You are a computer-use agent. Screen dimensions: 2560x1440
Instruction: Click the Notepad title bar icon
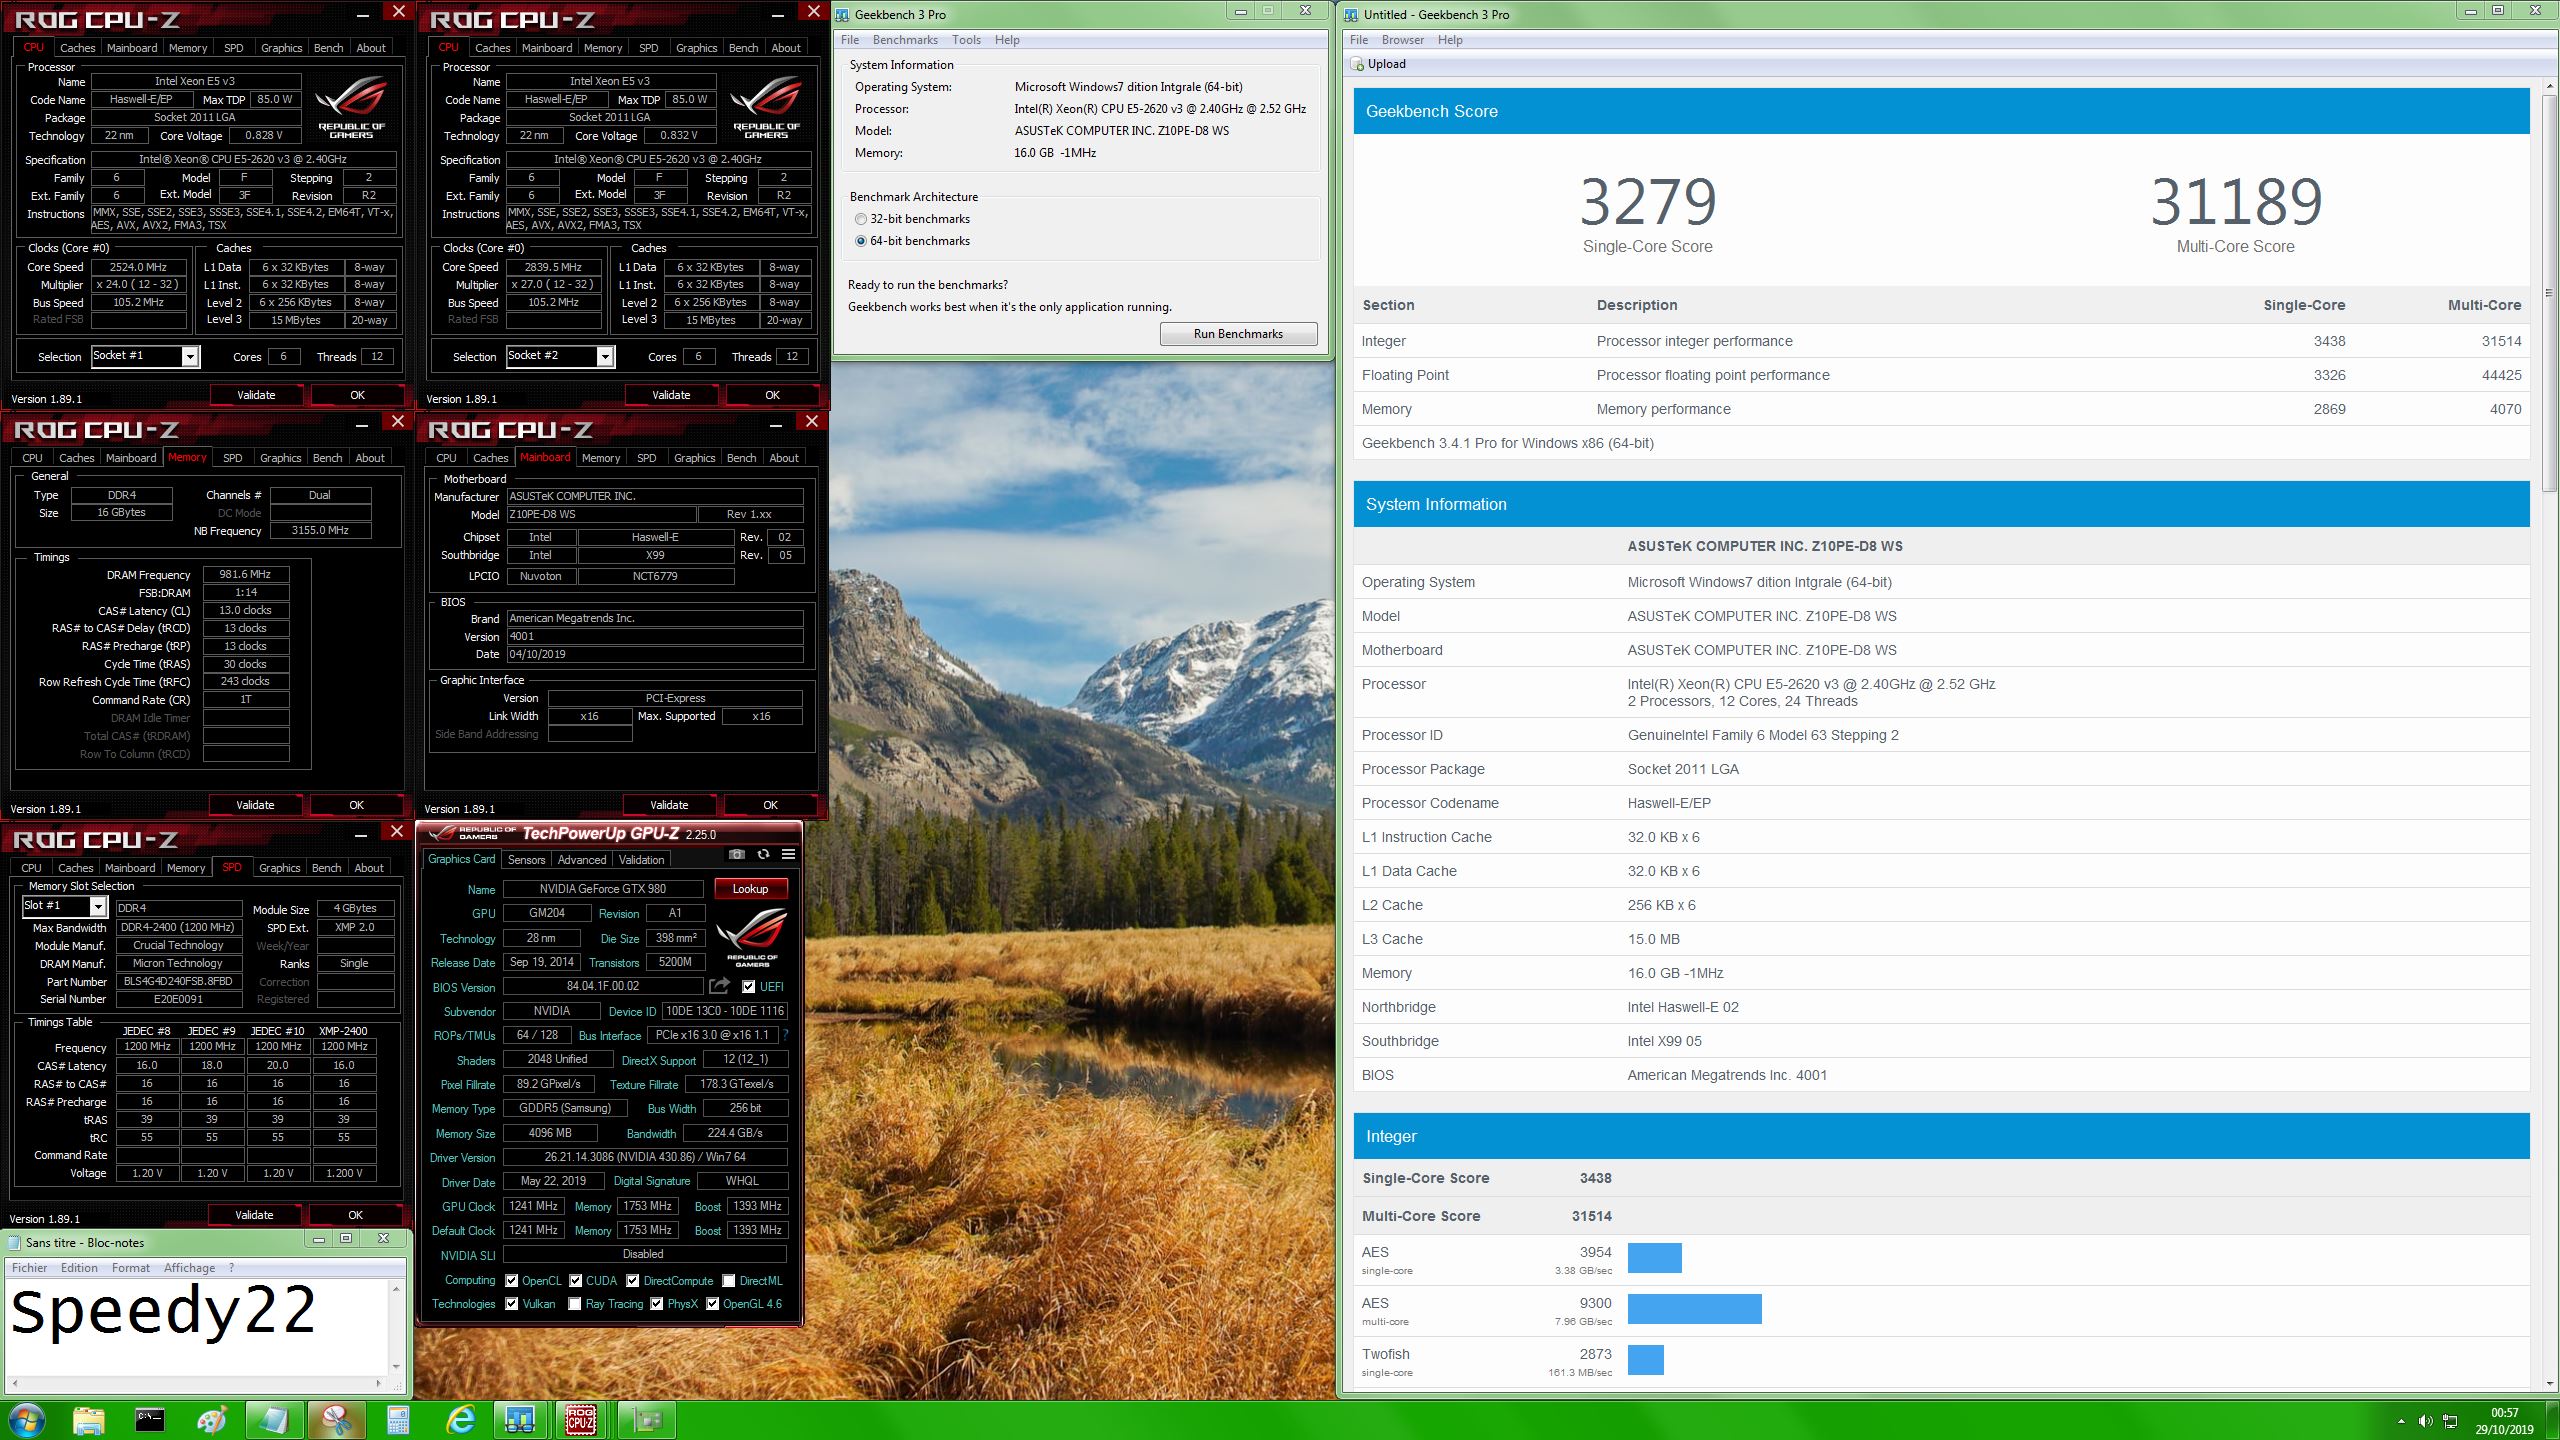point(14,1242)
